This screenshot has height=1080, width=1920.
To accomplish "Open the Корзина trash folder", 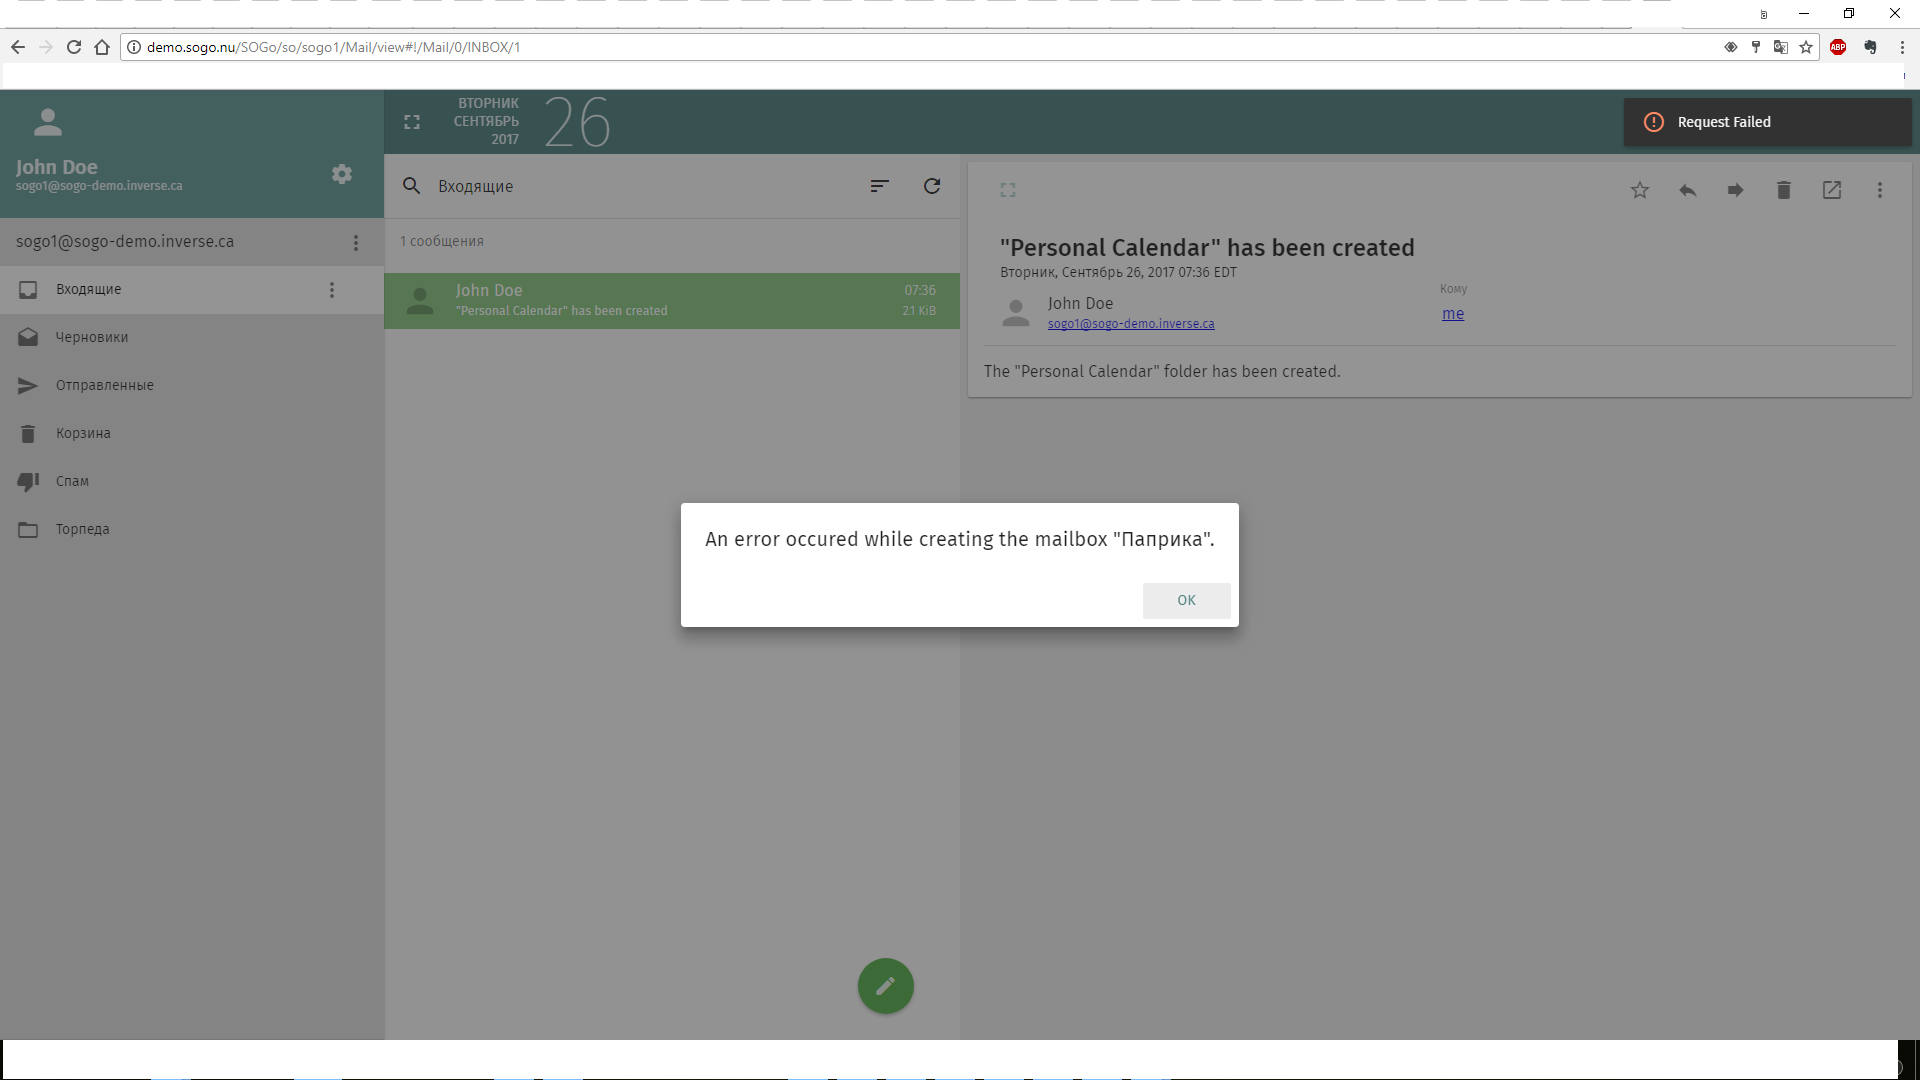I will [x=83, y=433].
